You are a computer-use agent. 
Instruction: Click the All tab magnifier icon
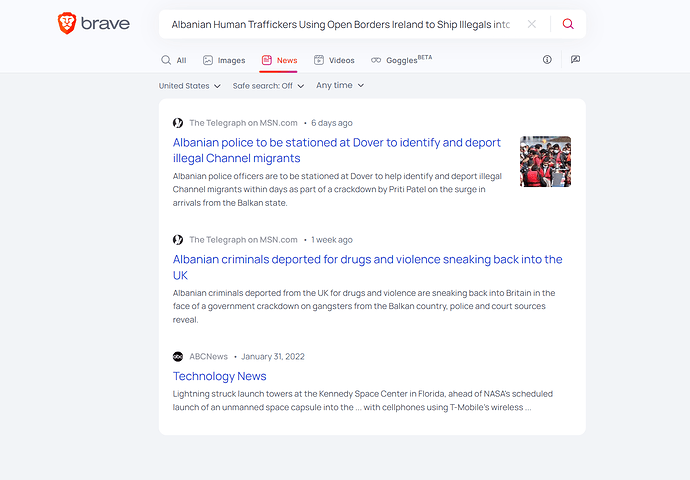tap(166, 60)
